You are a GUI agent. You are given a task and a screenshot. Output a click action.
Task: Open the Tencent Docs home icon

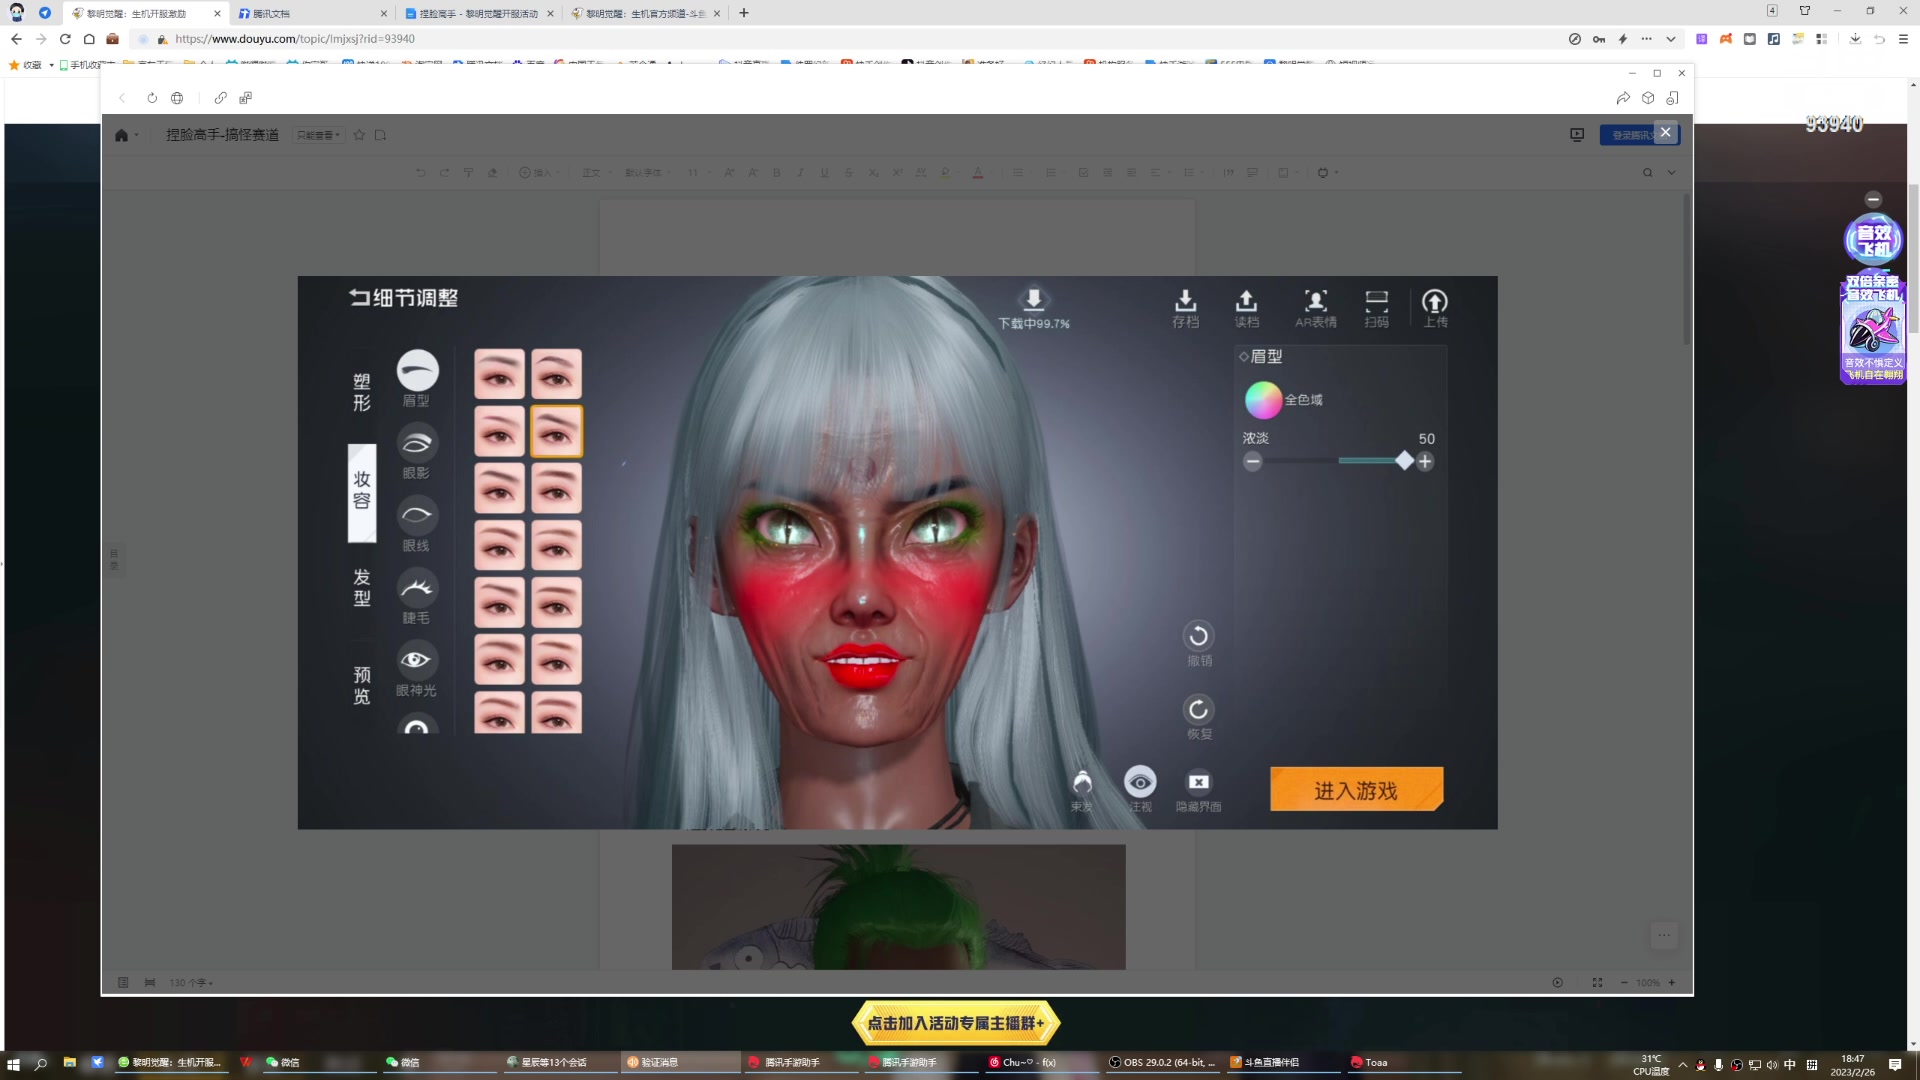point(121,135)
